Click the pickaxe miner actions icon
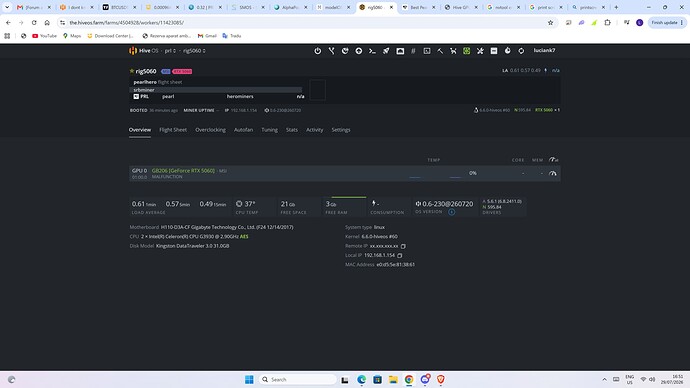Screen dimensions: 690x388 point(440,51)
